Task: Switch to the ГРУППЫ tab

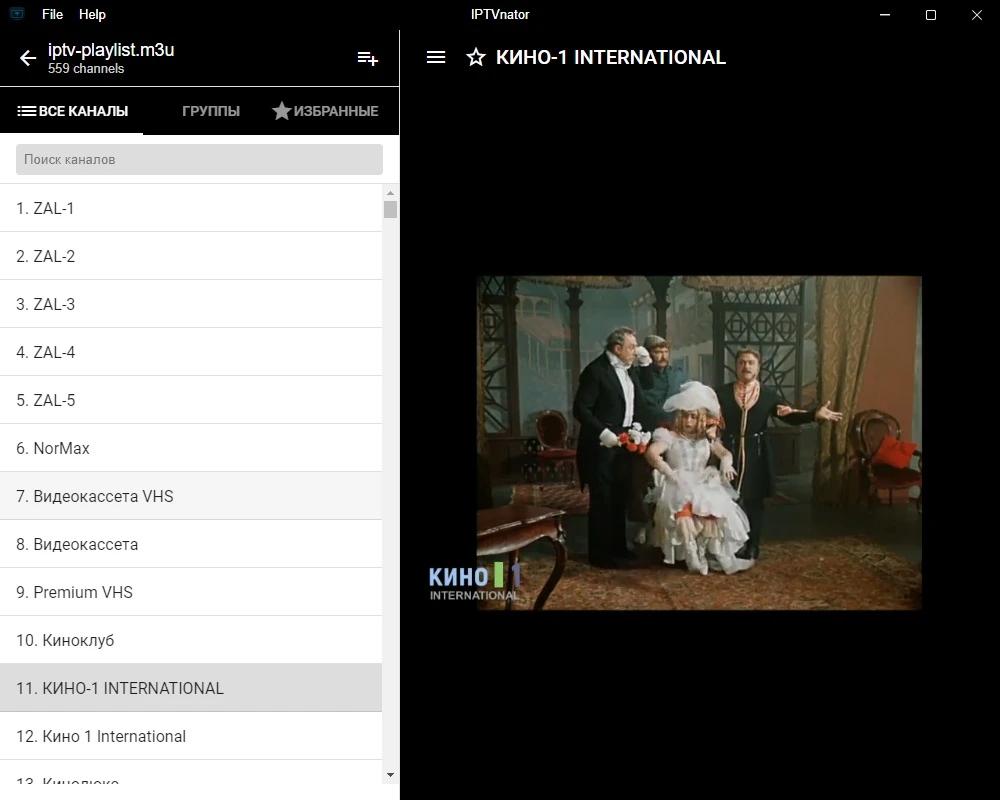Action: [210, 111]
